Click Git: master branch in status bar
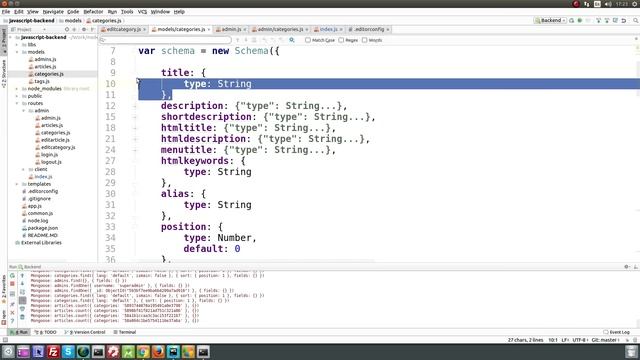 coord(605,340)
